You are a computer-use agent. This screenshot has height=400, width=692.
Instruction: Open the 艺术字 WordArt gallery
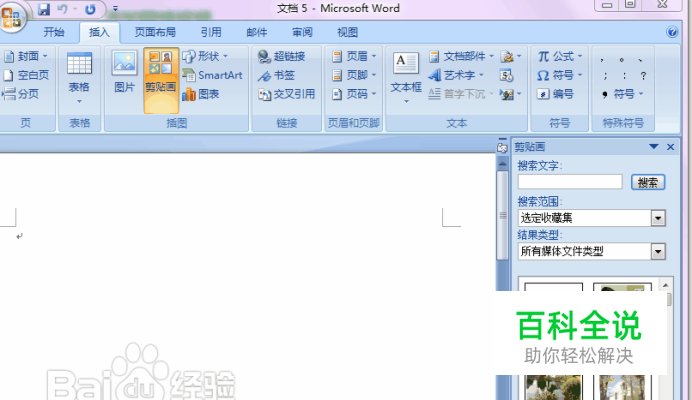tap(456, 75)
